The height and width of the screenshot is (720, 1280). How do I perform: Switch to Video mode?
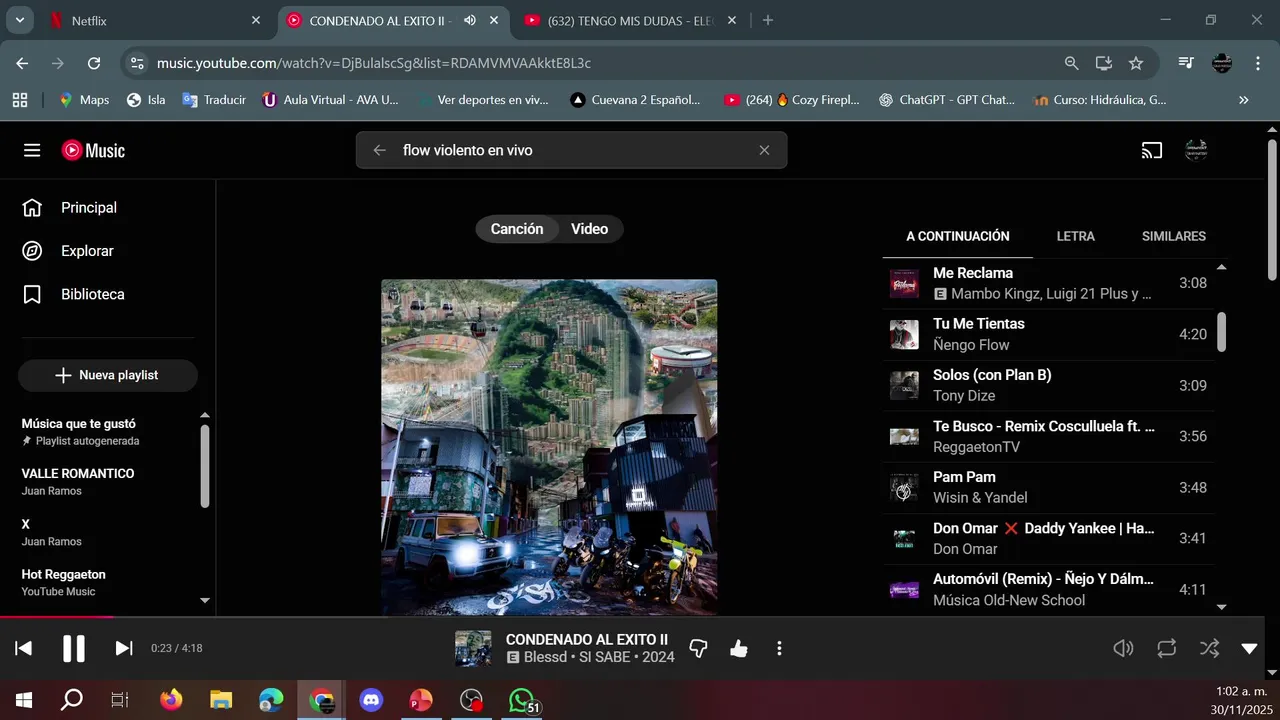590,229
